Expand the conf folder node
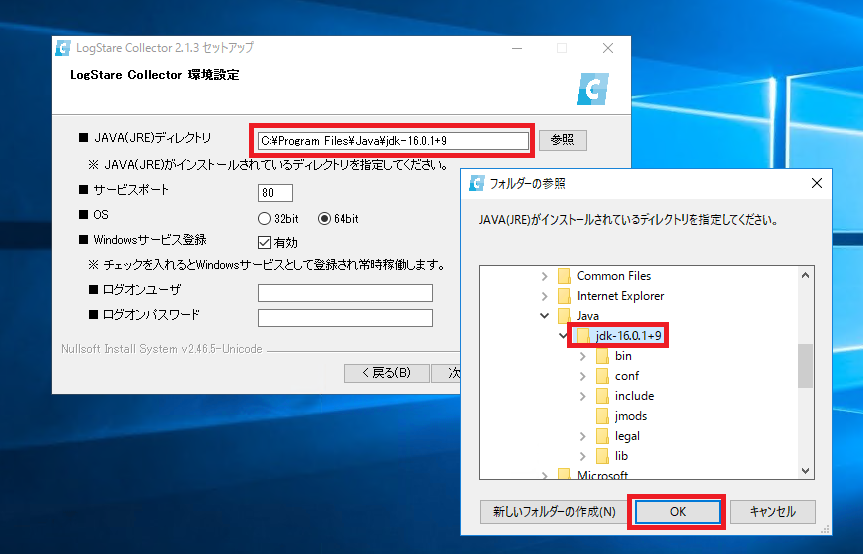This screenshot has width=863, height=554. (x=583, y=376)
